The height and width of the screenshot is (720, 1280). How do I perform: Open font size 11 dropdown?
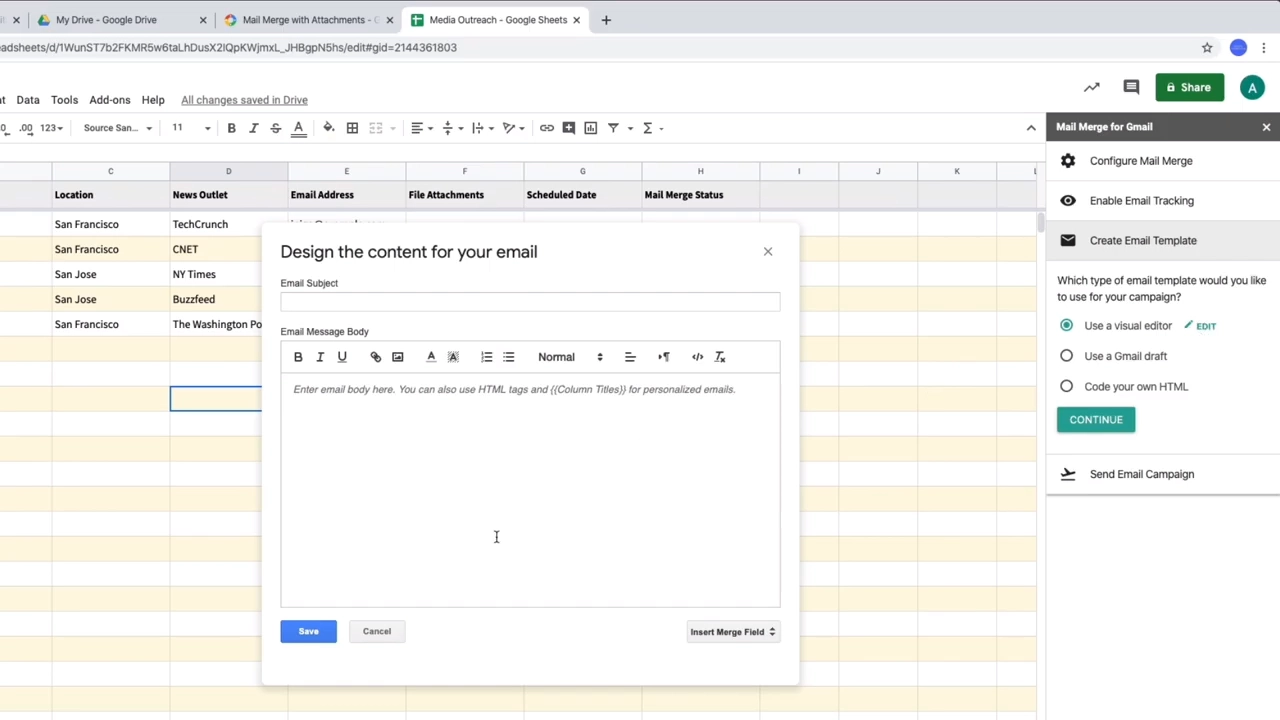[x=190, y=128]
